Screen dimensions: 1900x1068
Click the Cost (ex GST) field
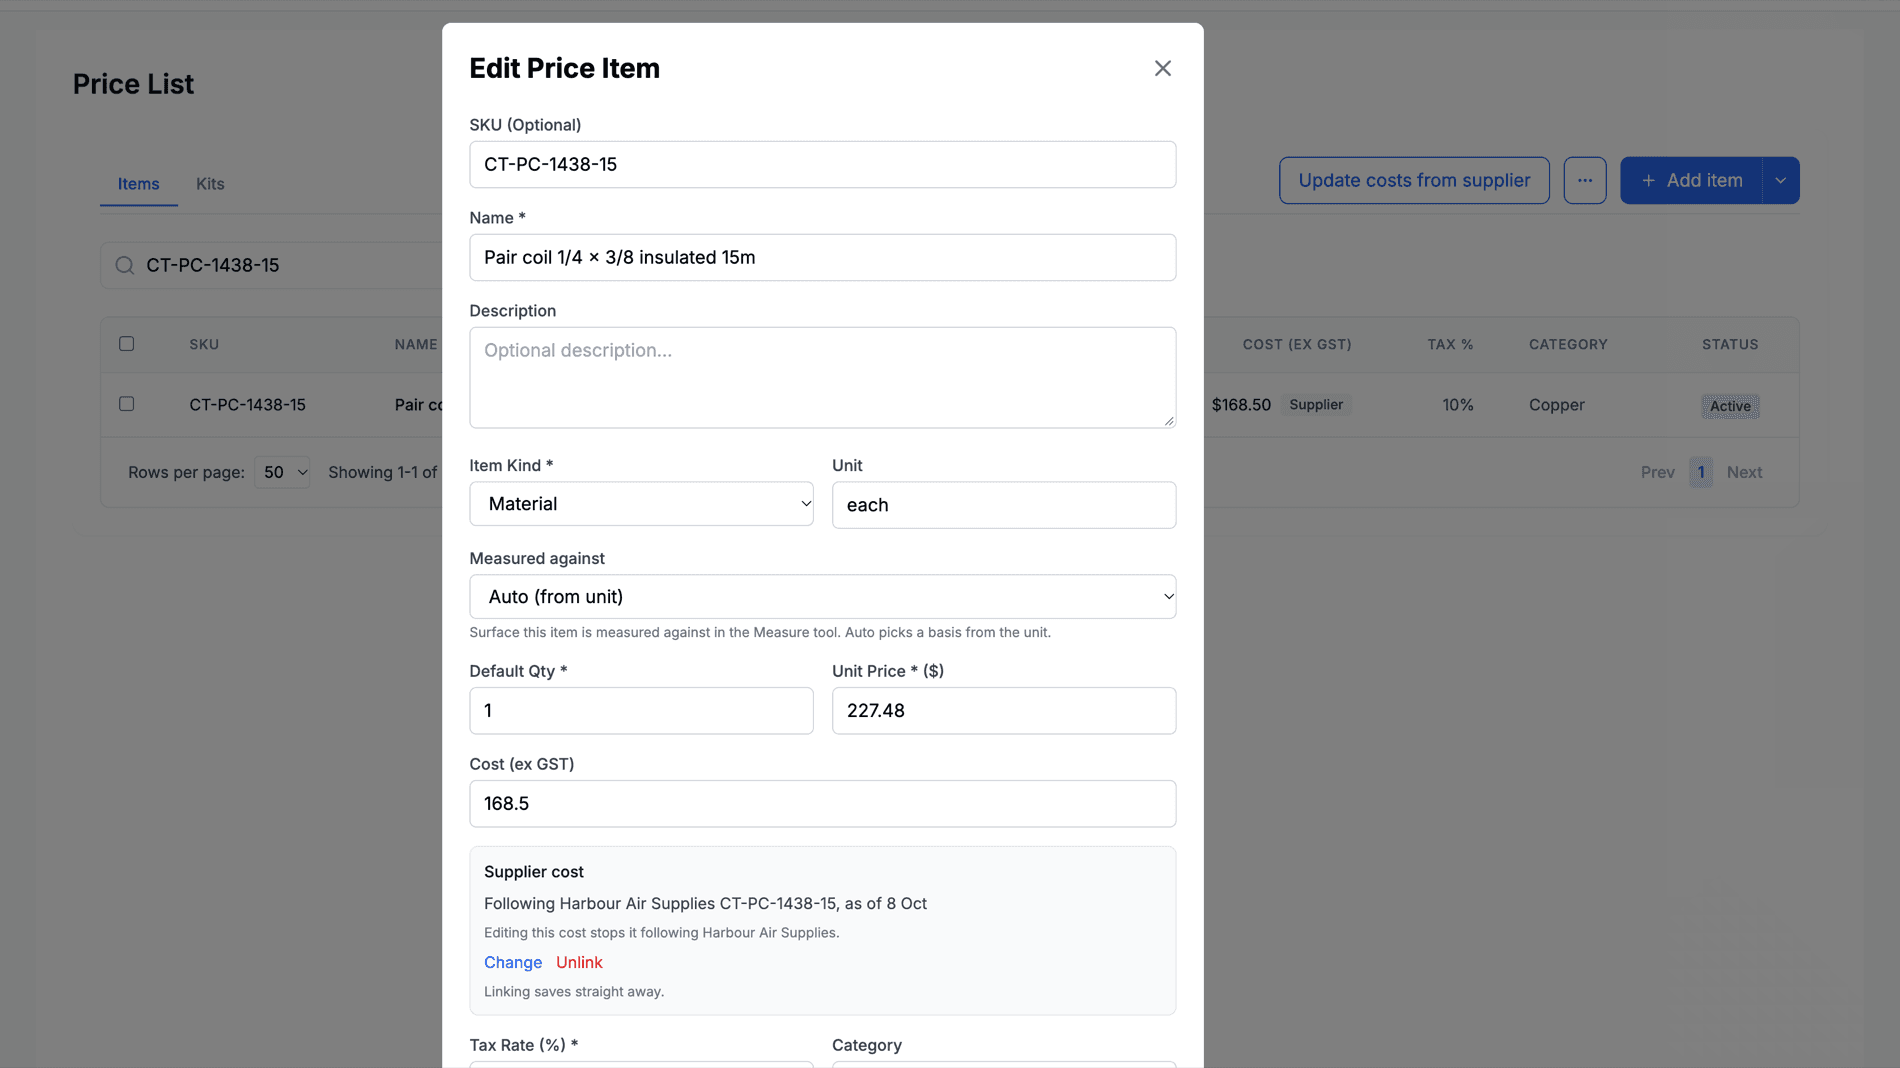pos(822,804)
